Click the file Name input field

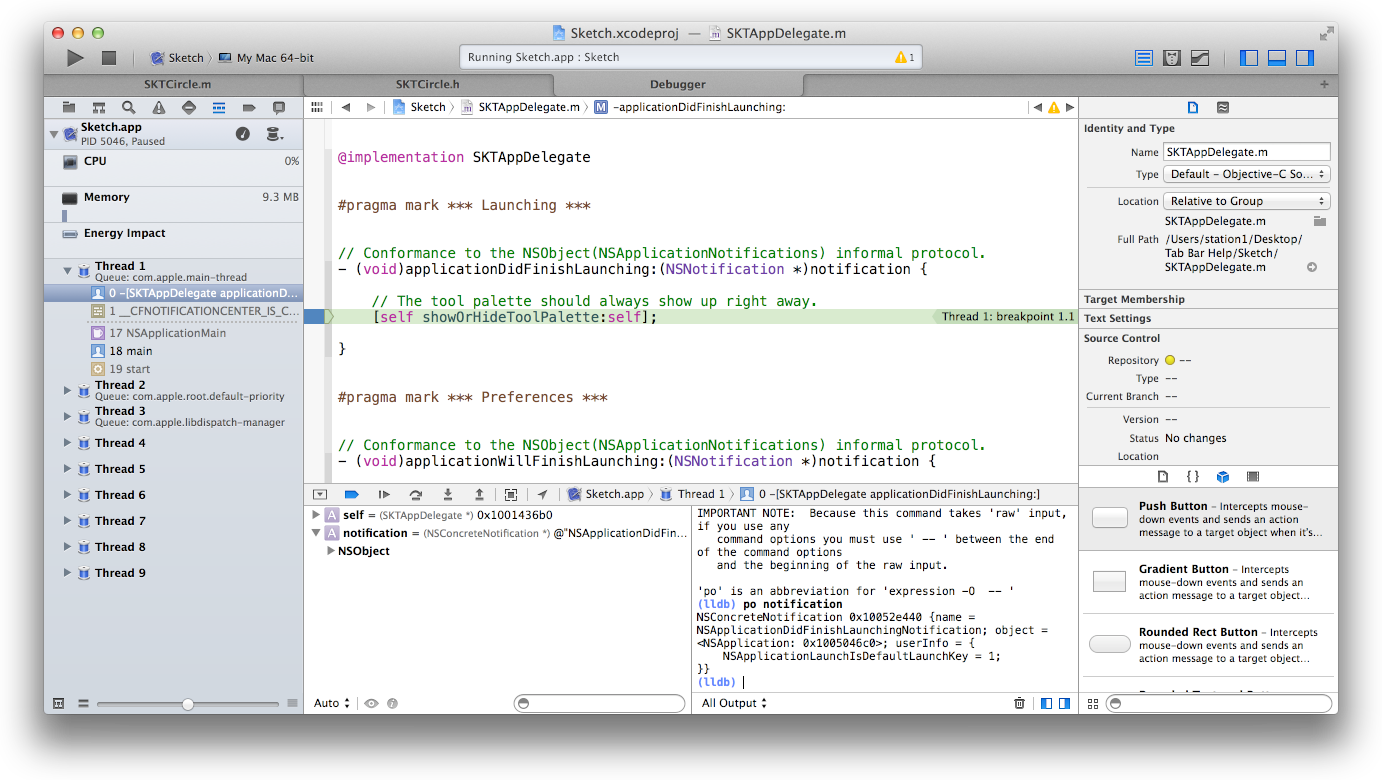[x=1246, y=152]
